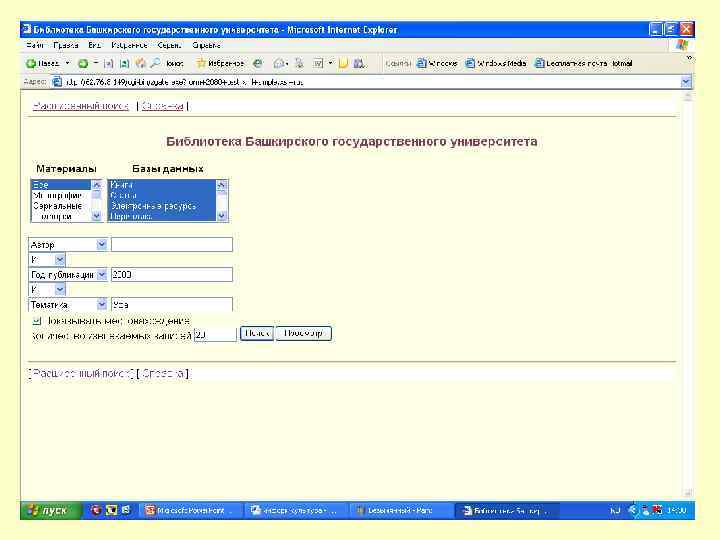
Task: Select Периодика in the Базы данных list
Action: pyautogui.click(x=162, y=216)
